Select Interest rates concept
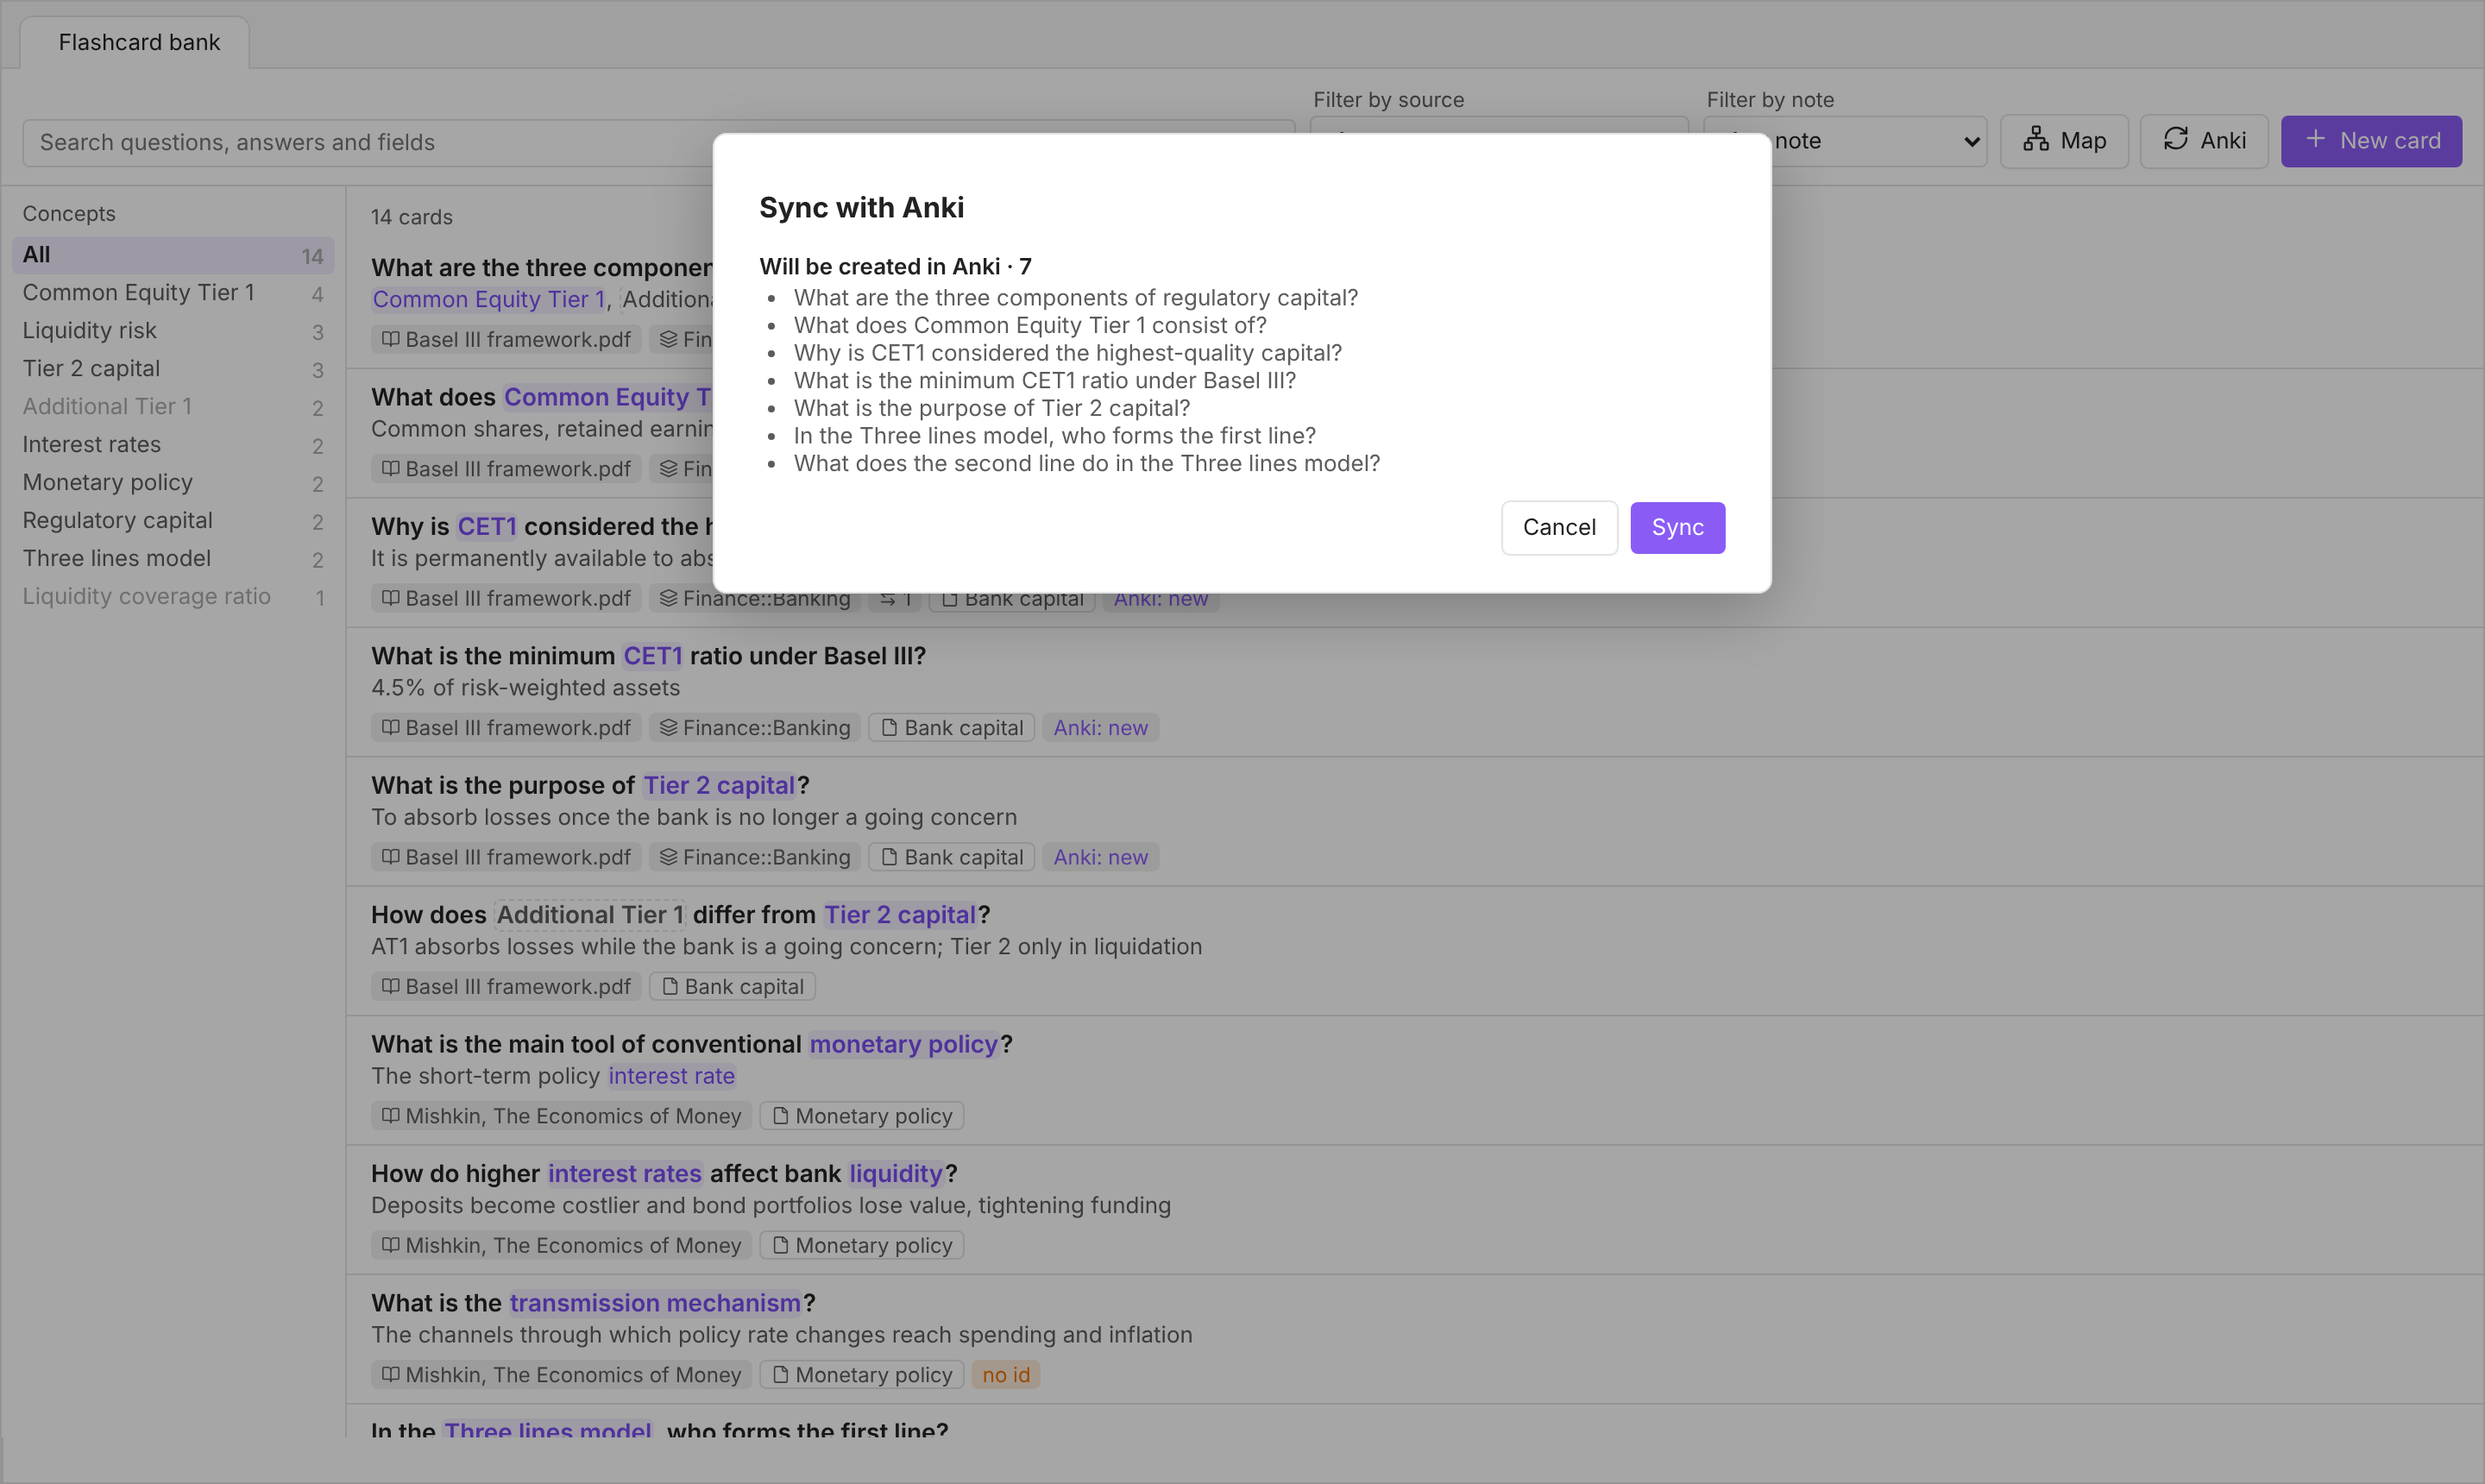The image size is (2485, 1484). tap(172, 445)
